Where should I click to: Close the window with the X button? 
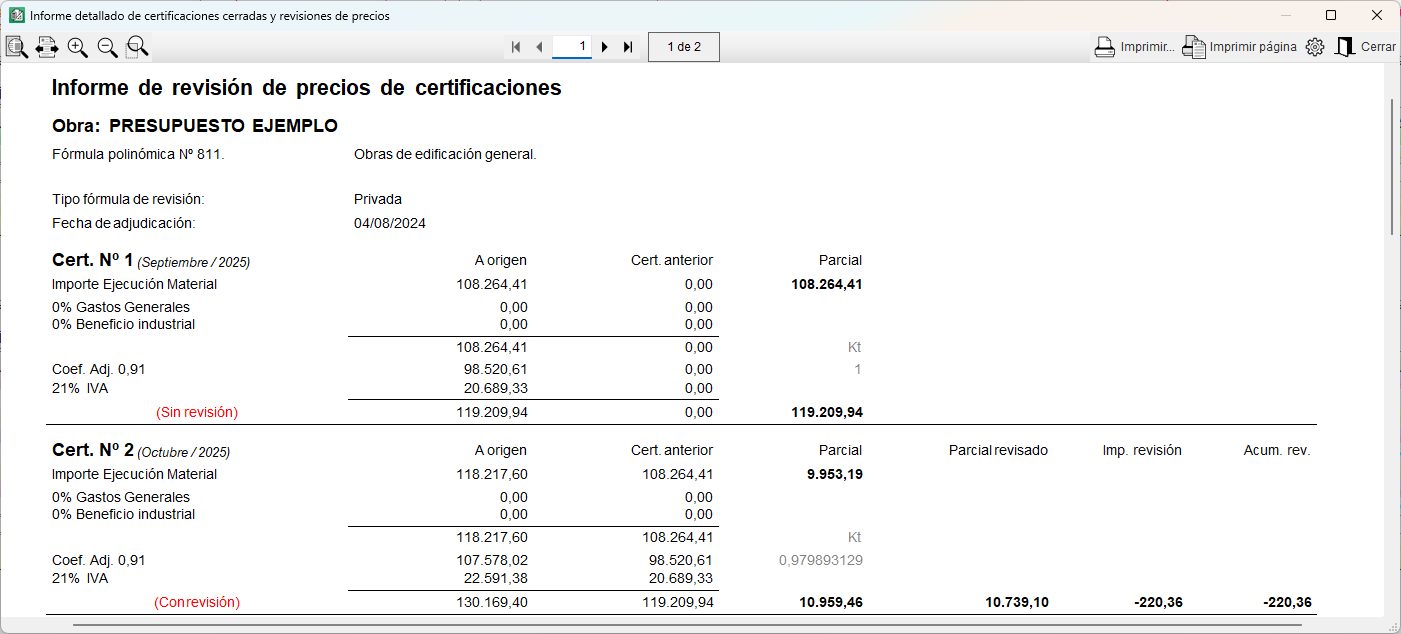pos(1377,15)
